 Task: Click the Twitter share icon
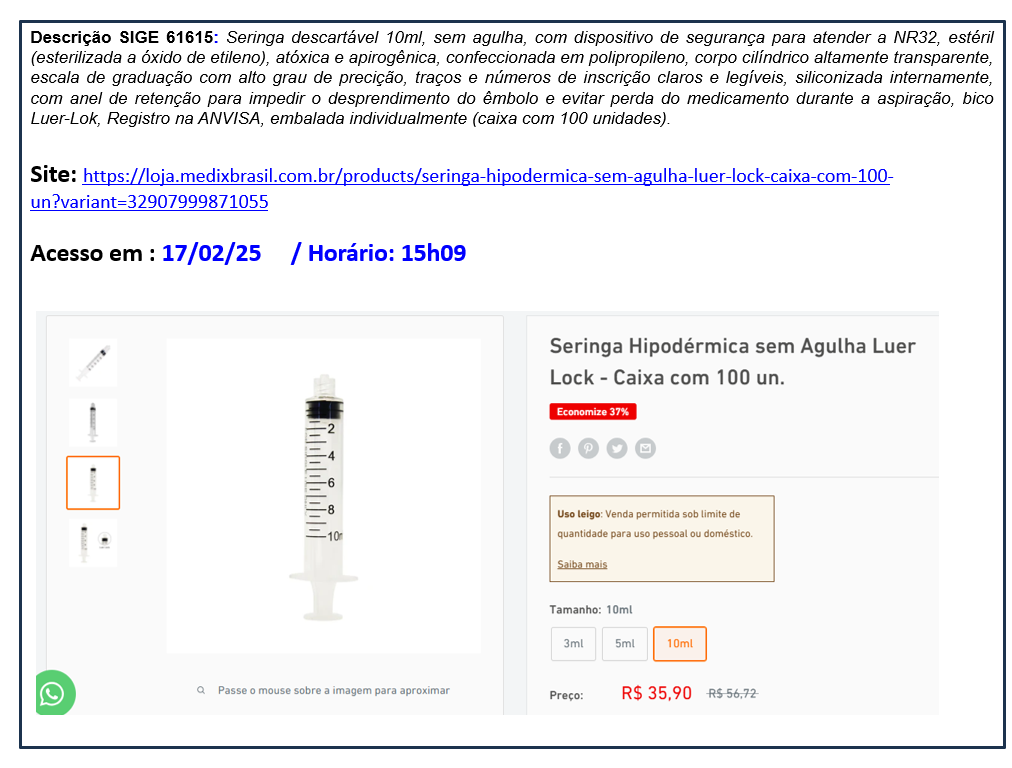click(616, 448)
